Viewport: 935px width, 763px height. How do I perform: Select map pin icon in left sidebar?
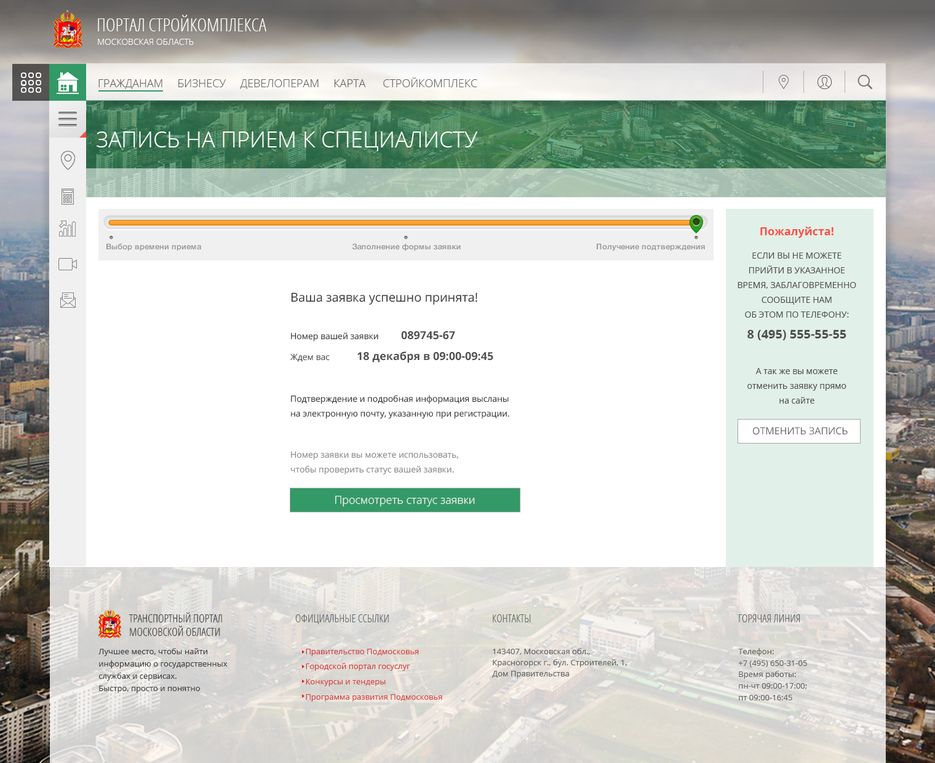coord(68,160)
